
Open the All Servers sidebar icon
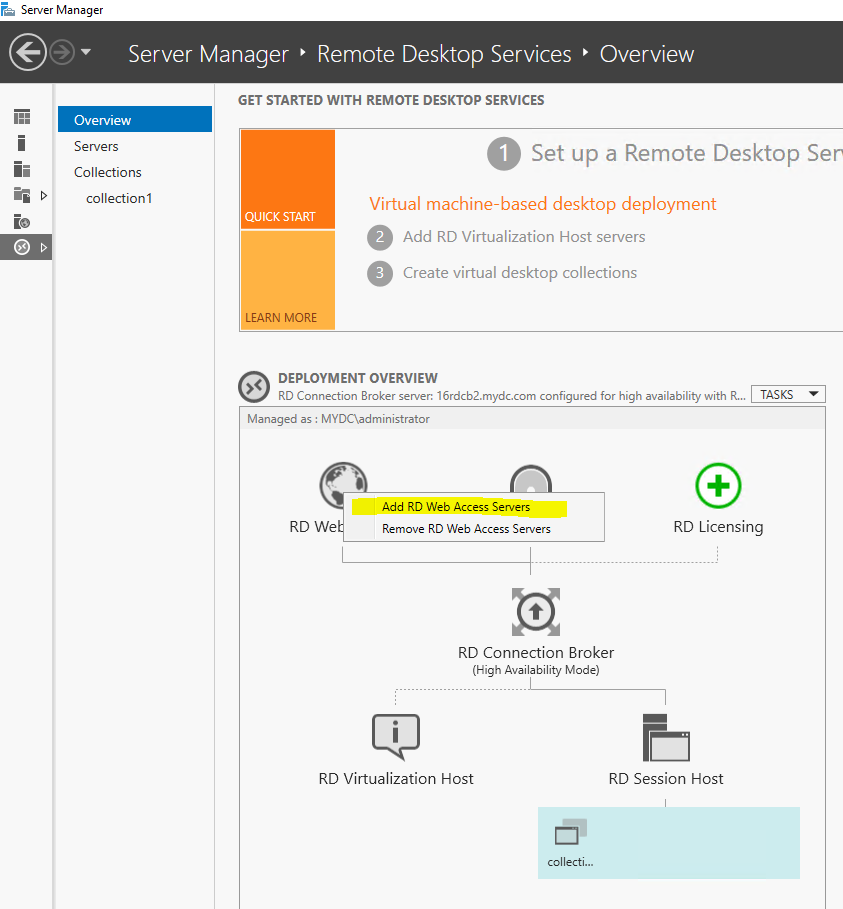click(x=22, y=169)
